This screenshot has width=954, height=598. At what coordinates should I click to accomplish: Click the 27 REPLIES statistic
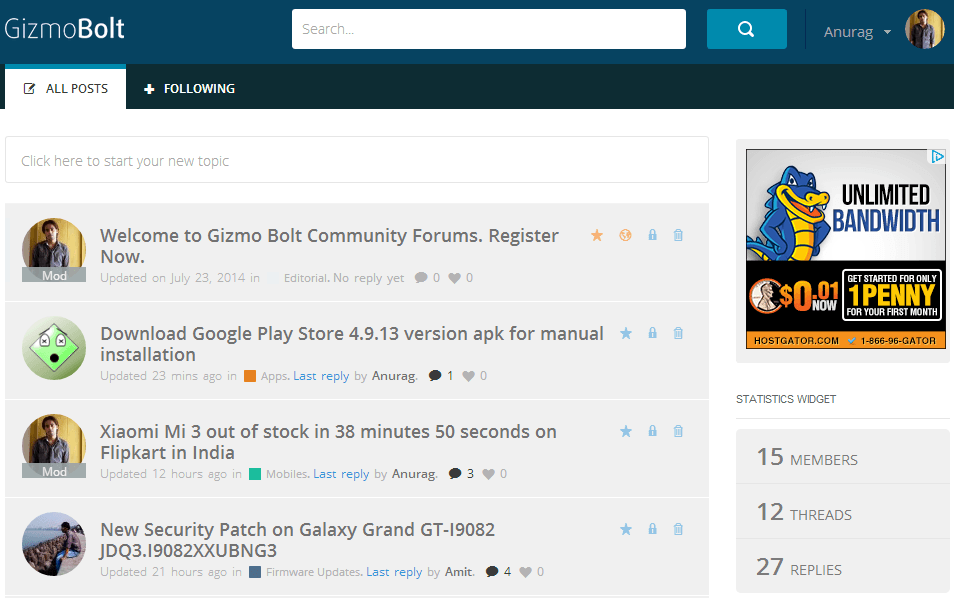click(843, 566)
